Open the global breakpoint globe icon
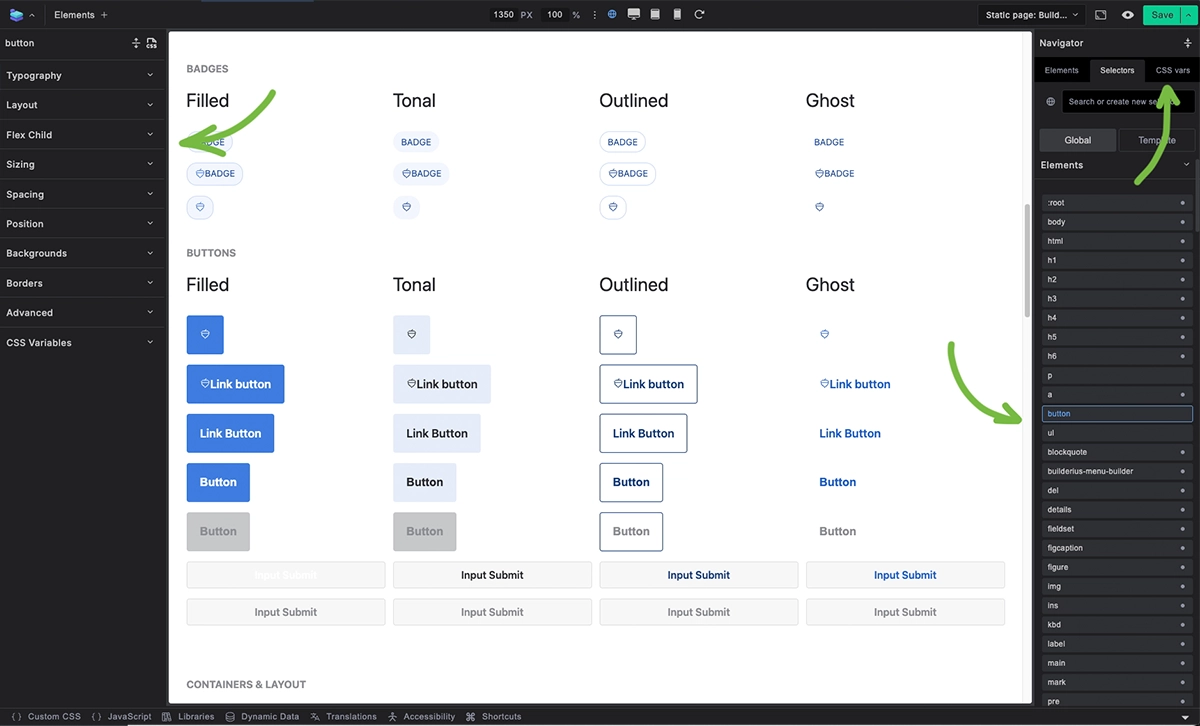Image resolution: width=1200 pixels, height=726 pixels. click(x=610, y=13)
